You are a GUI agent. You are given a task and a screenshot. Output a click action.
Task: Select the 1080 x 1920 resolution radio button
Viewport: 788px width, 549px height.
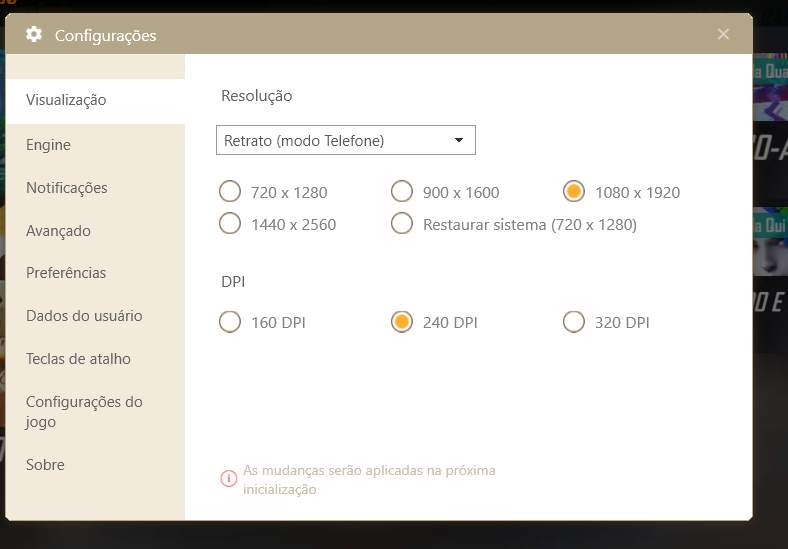click(573, 192)
